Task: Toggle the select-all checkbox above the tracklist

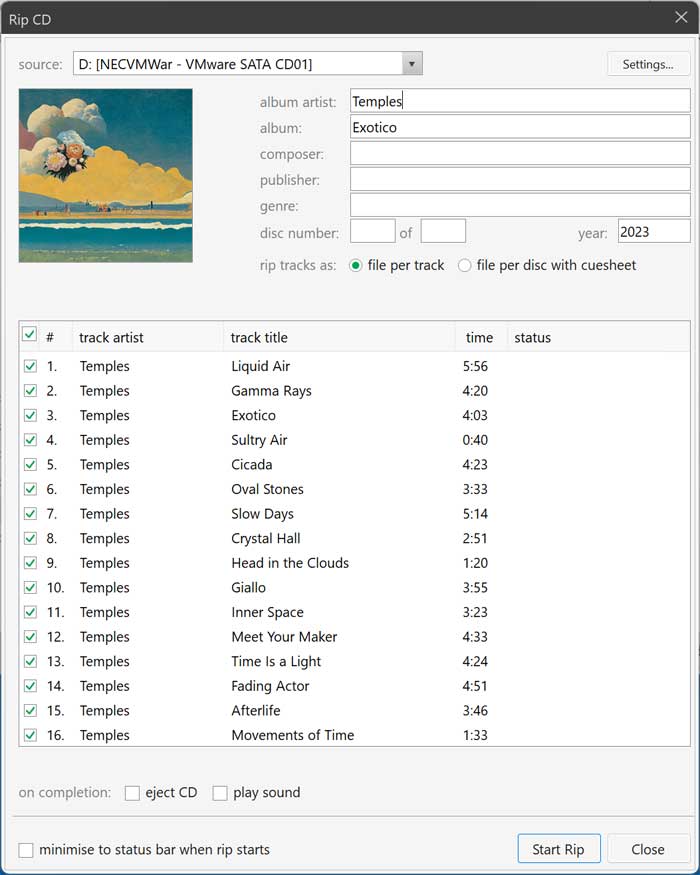Action: coord(29,334)
